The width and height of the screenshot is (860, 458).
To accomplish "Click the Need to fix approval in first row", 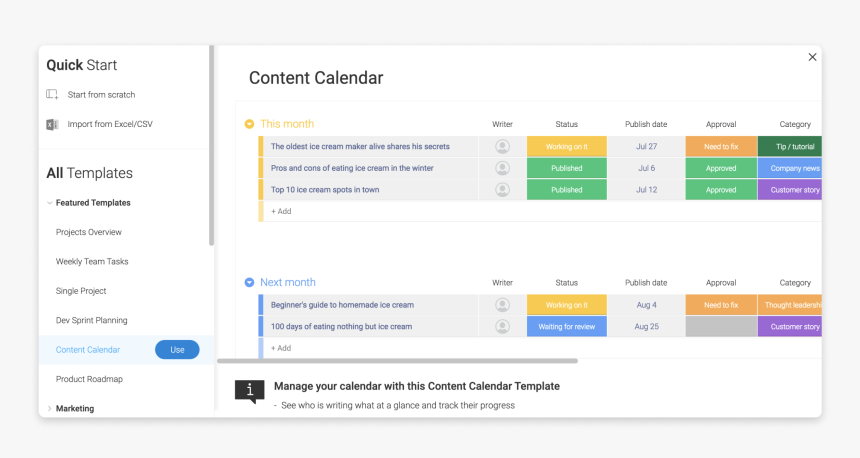I will pos(721,146).
